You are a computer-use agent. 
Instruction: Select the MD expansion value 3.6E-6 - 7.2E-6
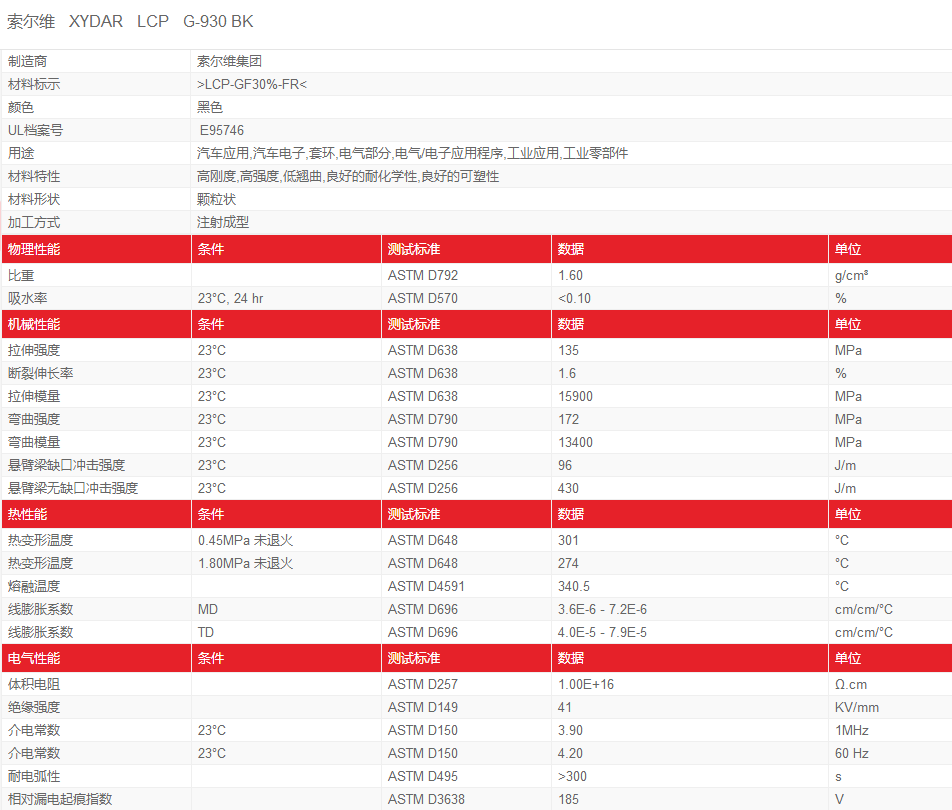point(602,610)
